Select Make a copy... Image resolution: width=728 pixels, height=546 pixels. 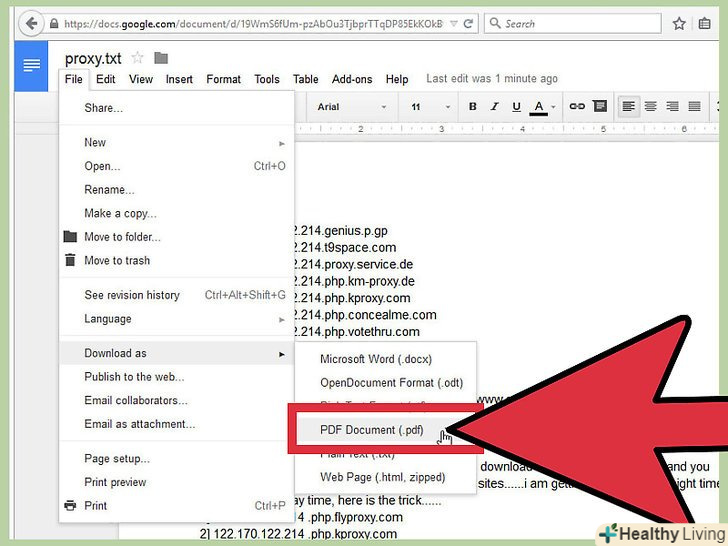tap(176, 214)
